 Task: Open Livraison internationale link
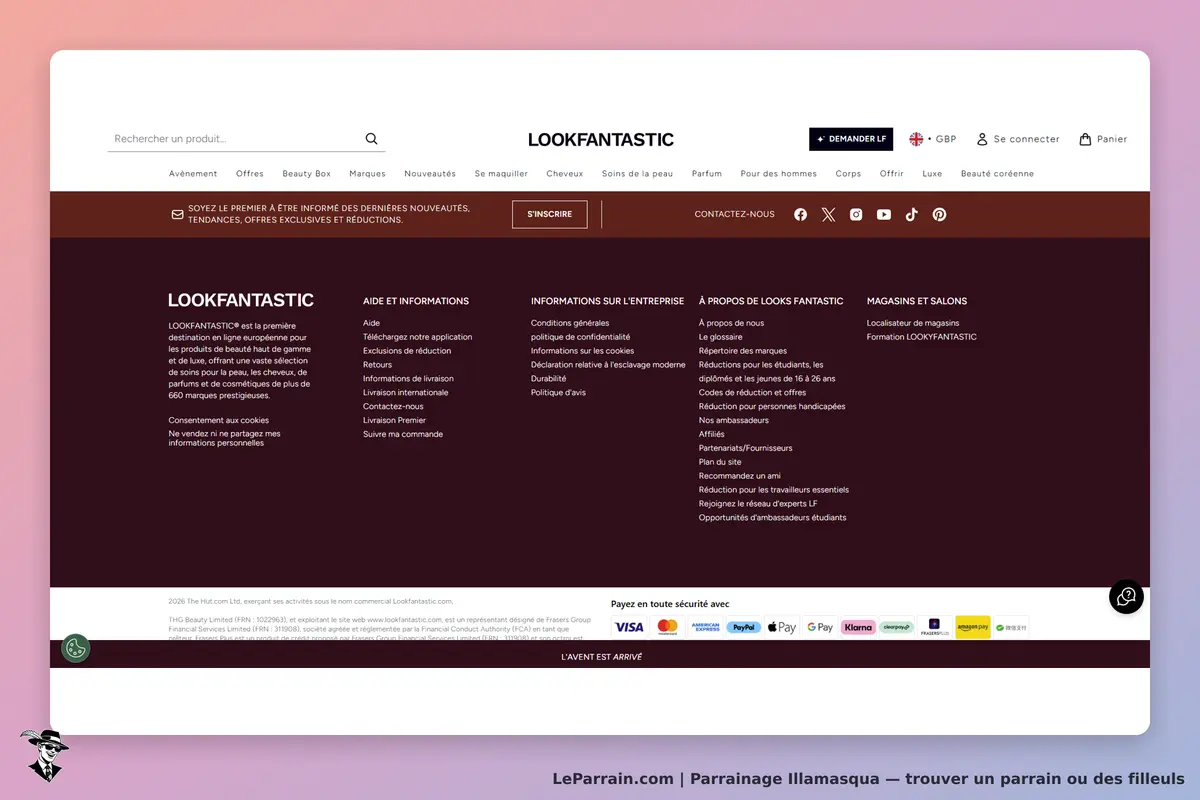[x=406, y=393]
